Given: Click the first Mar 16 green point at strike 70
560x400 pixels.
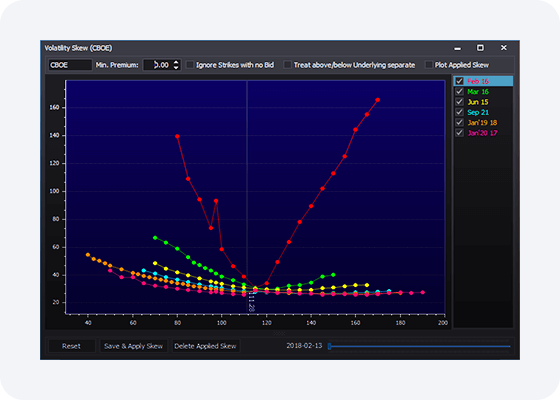Looking at the screenshot, I should 155,238.
